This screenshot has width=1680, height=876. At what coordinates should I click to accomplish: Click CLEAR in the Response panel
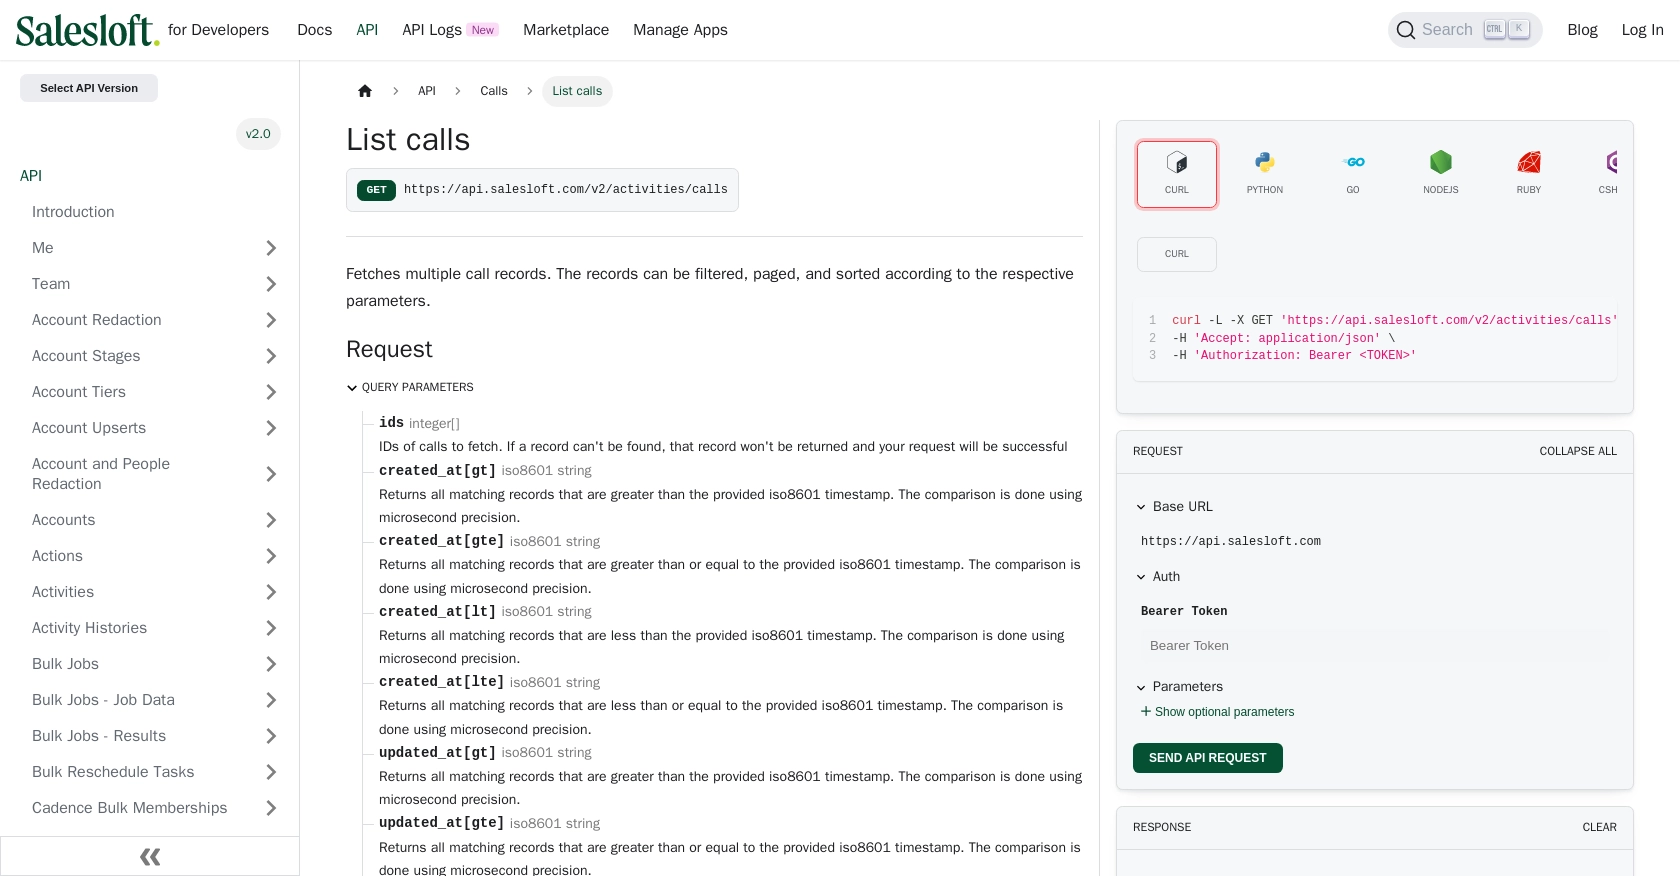tap(1599, 828)
